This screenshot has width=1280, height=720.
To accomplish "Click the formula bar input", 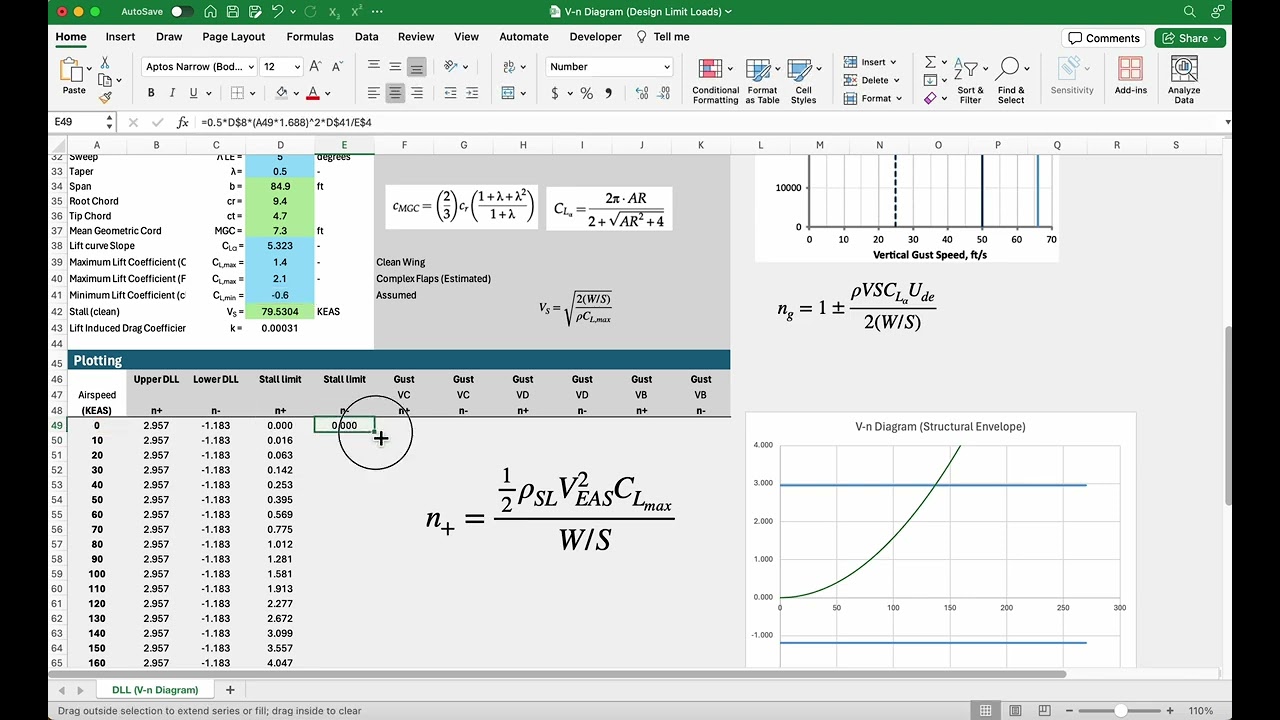I will point(710,122).
